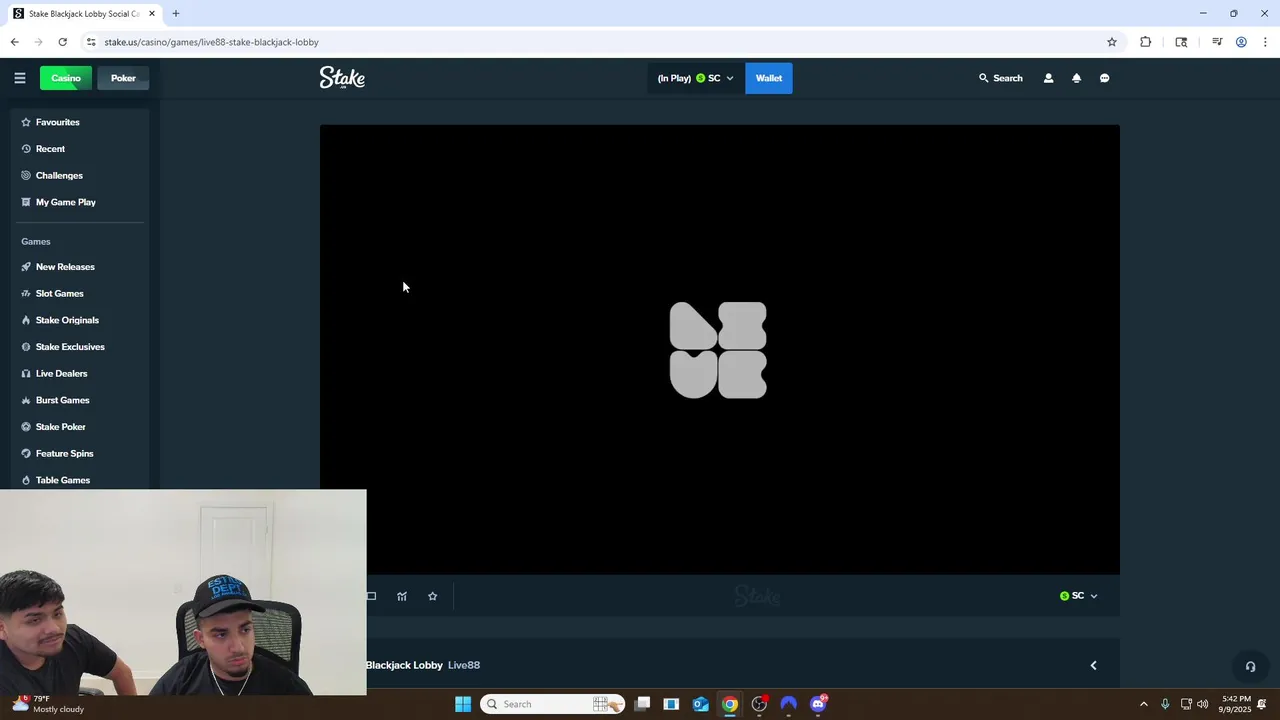Open Burst Games category
Image resolution: width=1280 pixels, height=720 pixels.
point(80,400)
